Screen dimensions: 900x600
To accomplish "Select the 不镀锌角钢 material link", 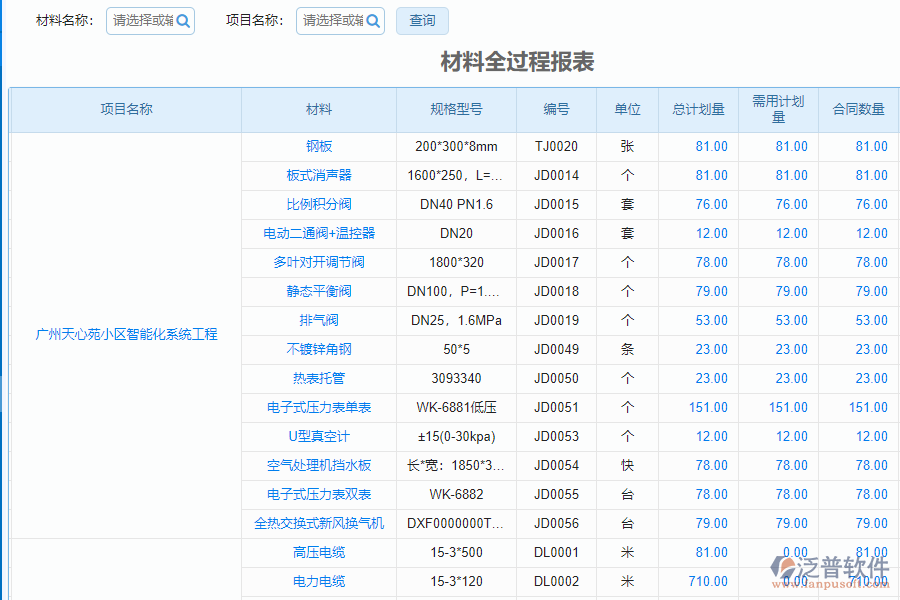I will click(x=318, y=350).
